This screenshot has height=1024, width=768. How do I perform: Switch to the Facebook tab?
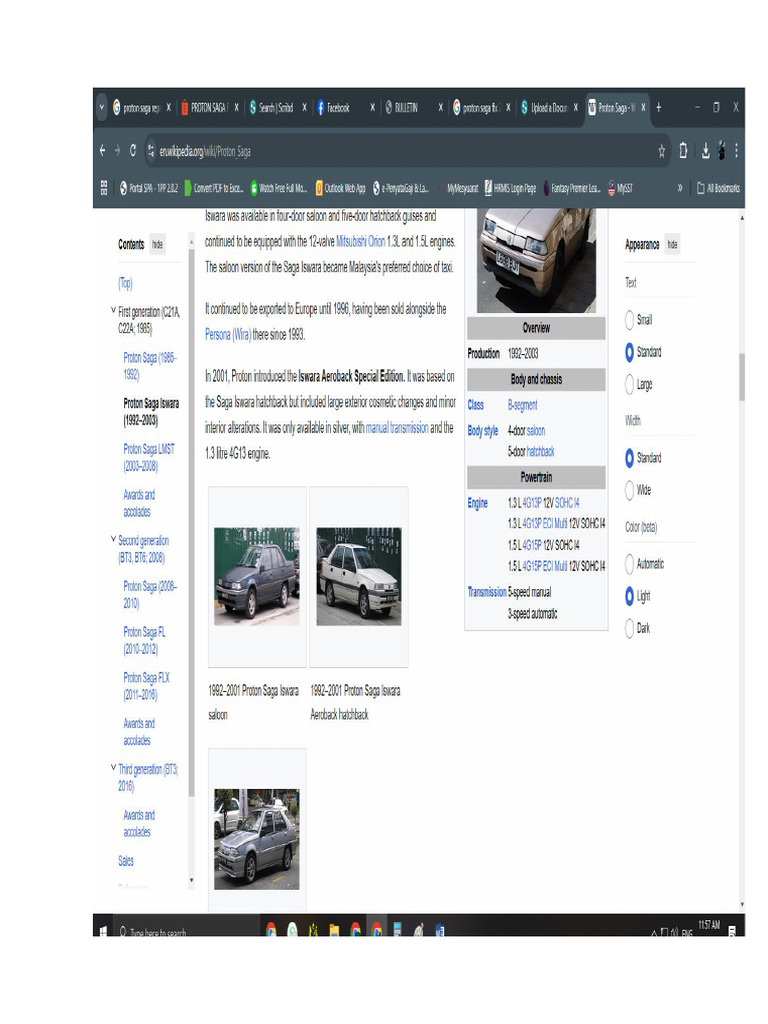click(337, 107)
